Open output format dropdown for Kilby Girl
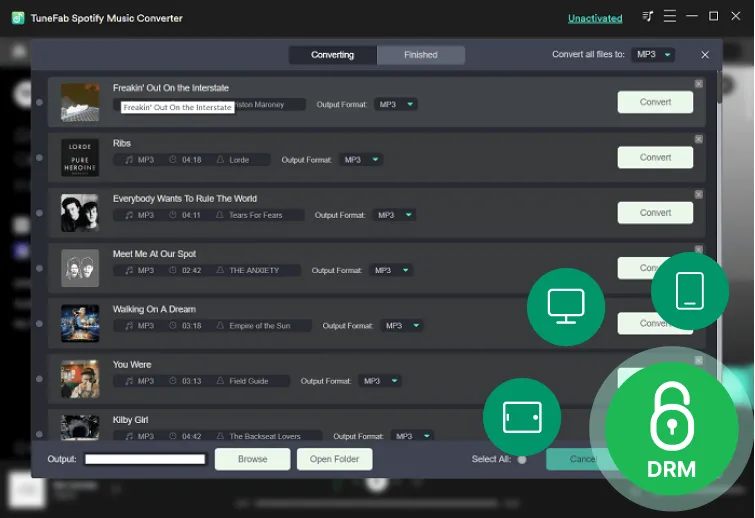 (x=412, y=436)
